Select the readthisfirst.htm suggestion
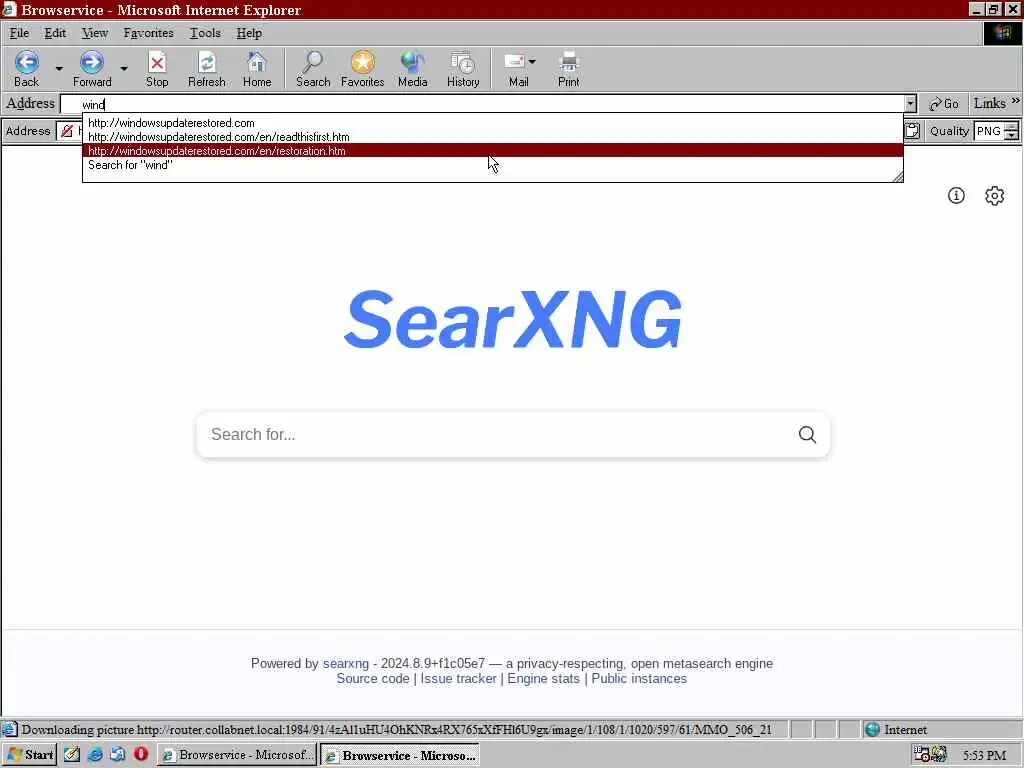The height and width of the screenshot is (768, 1024). 493,136
